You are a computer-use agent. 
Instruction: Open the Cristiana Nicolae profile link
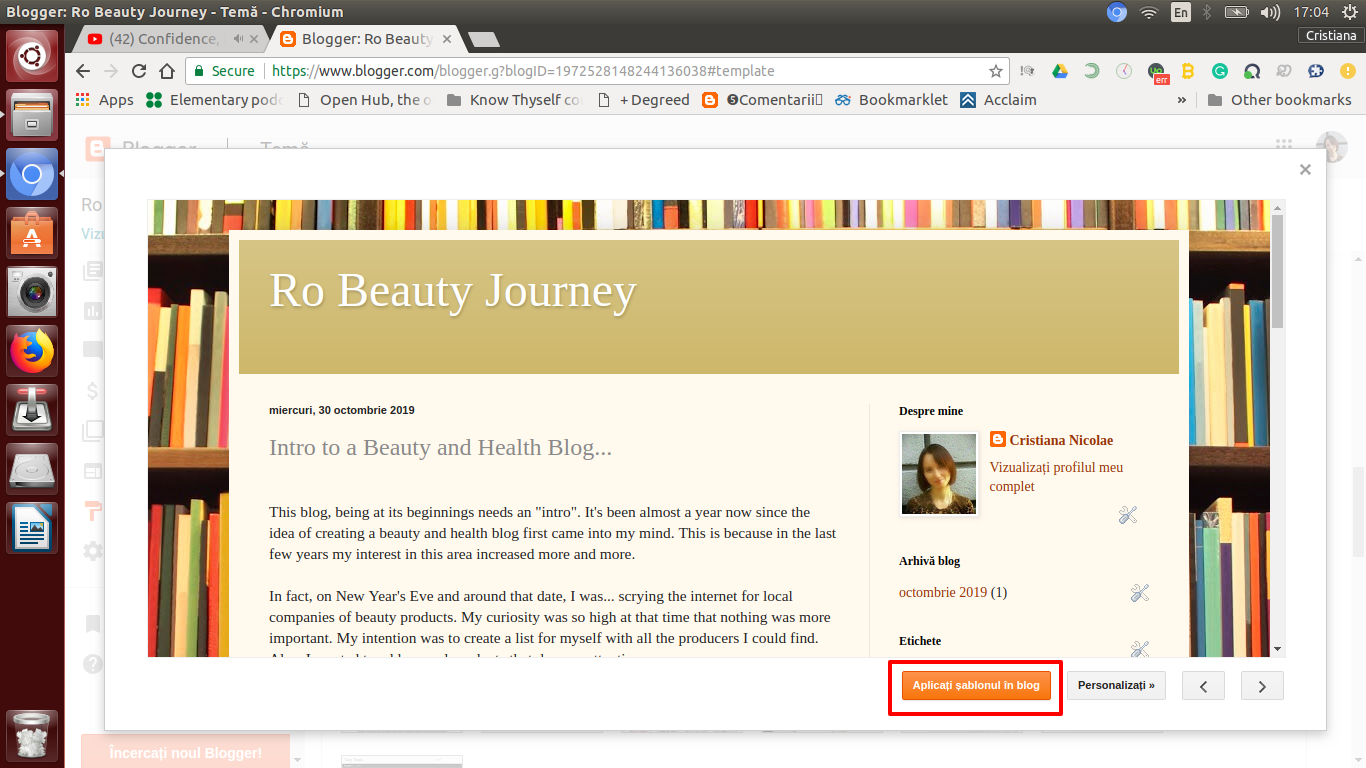(x=1061, y=440)
